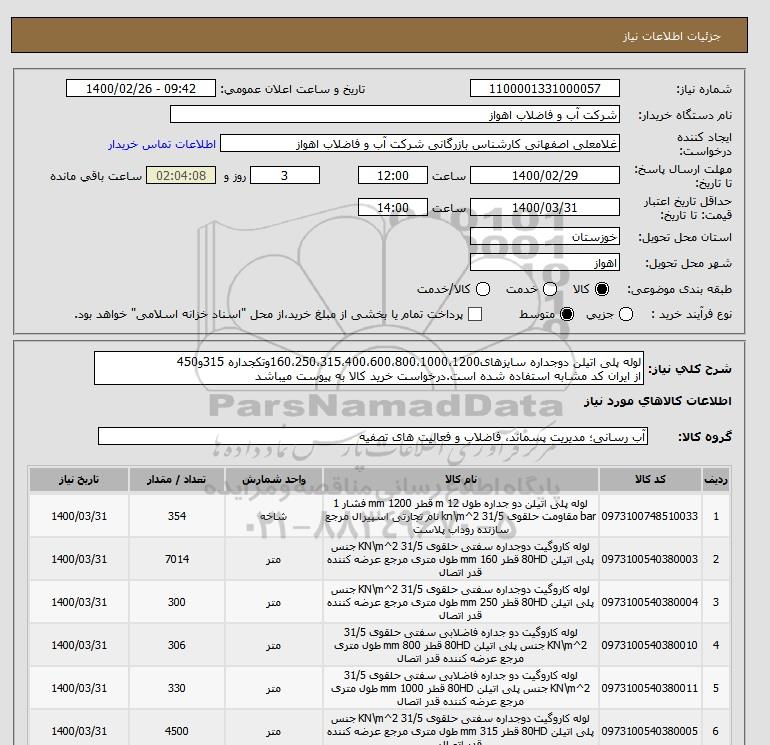The height and width of the screenshot is (745, 770).
Task: Click product code 0973100540380003
Action: coord(650,559)
